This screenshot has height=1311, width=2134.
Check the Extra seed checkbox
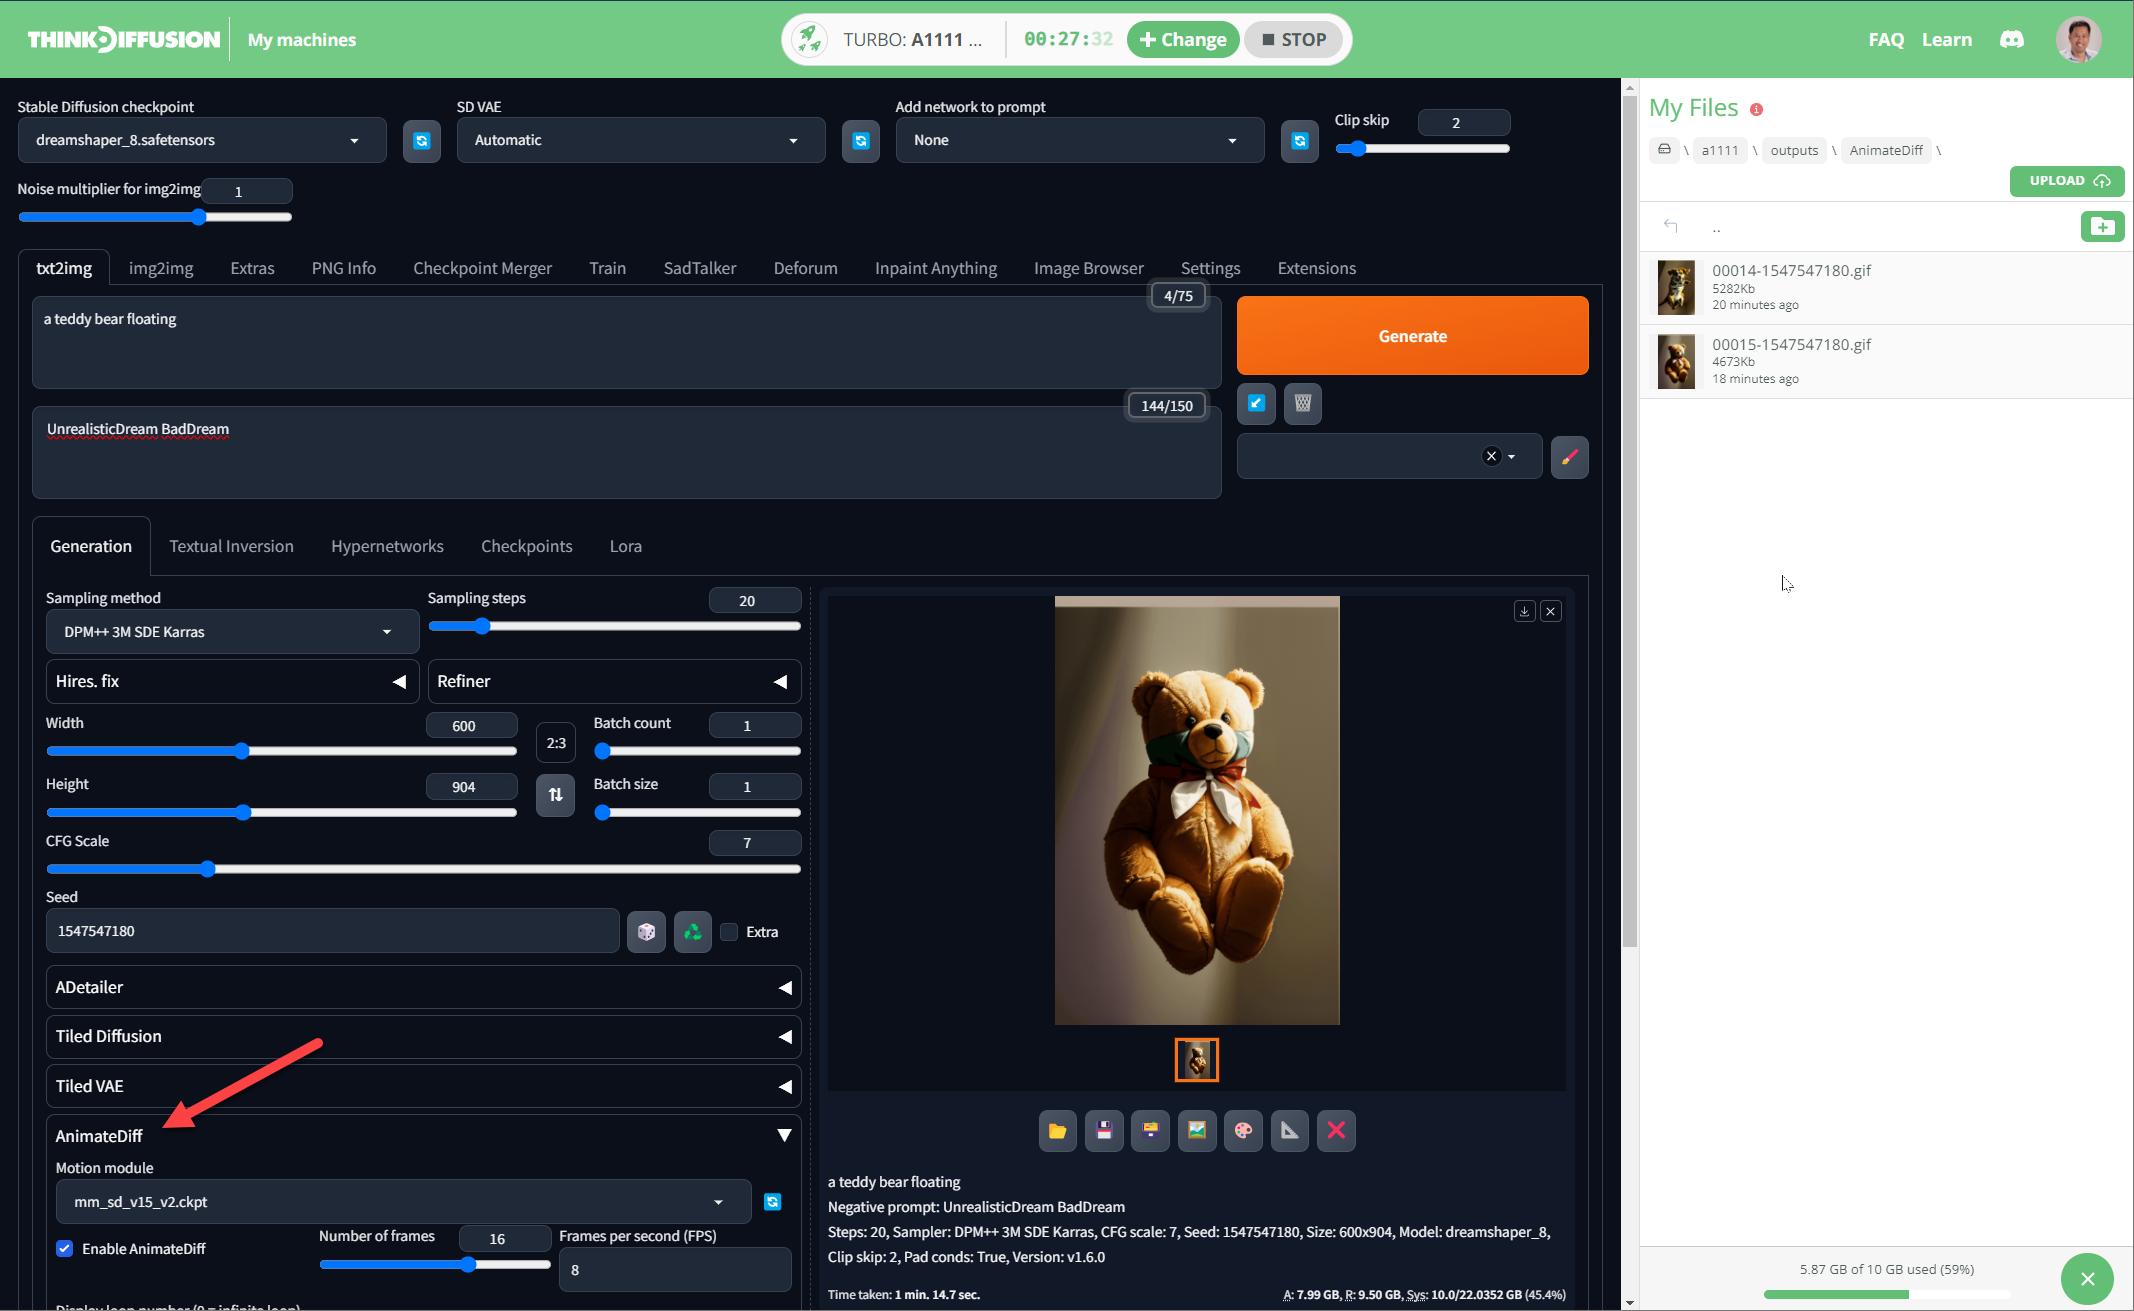click(730, 932)
